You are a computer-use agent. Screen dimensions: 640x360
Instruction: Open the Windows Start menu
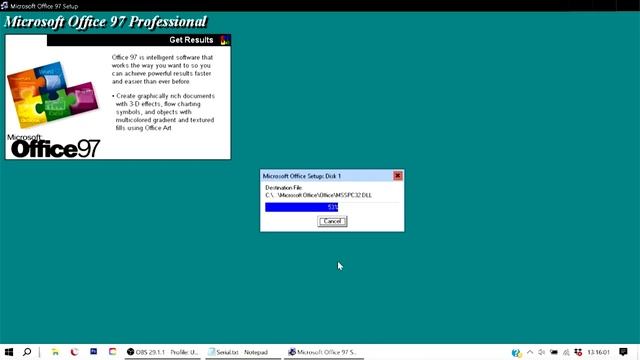tap(9, 352)
